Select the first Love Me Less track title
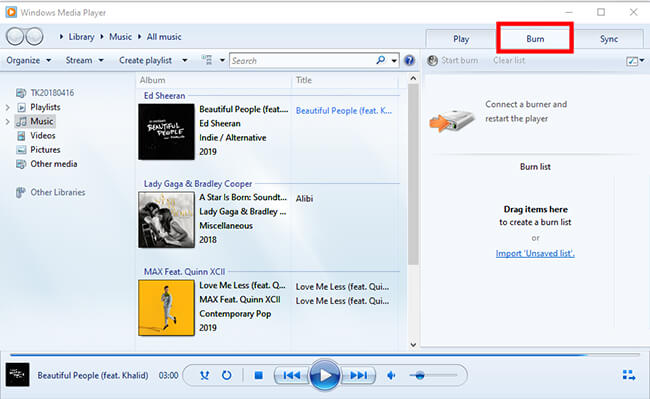Screen dimensions: 650x399 pyautogui.click(x=342, y=287)
